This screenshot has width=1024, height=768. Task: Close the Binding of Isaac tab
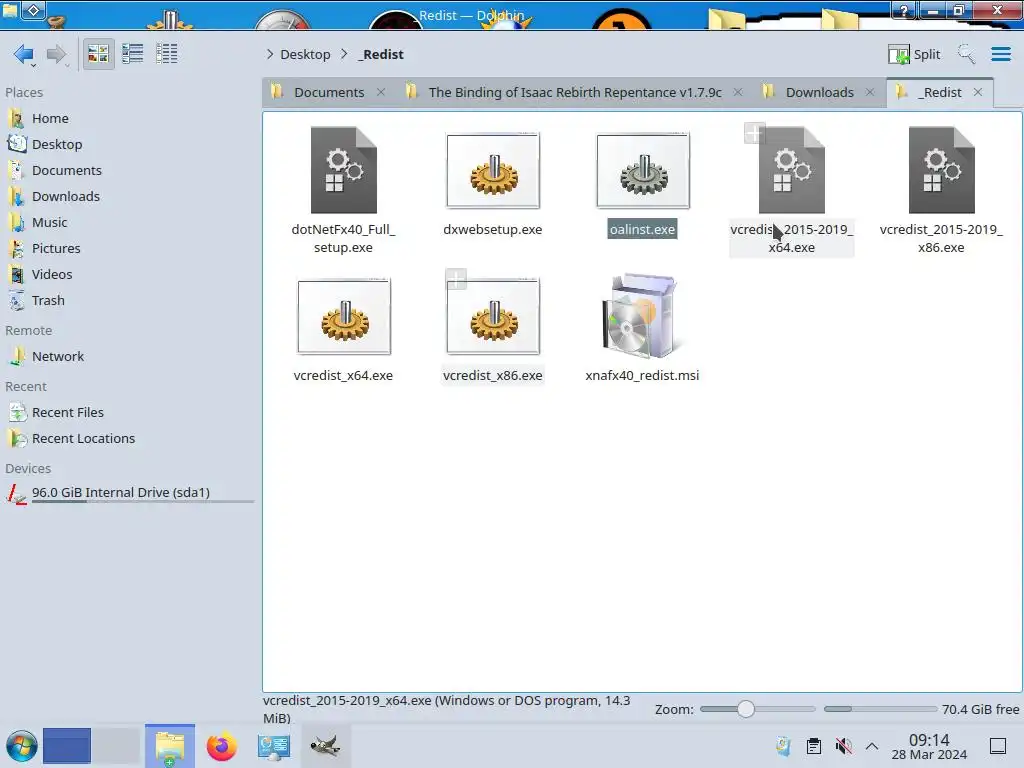pyautogui.click(x=738, y=92)
